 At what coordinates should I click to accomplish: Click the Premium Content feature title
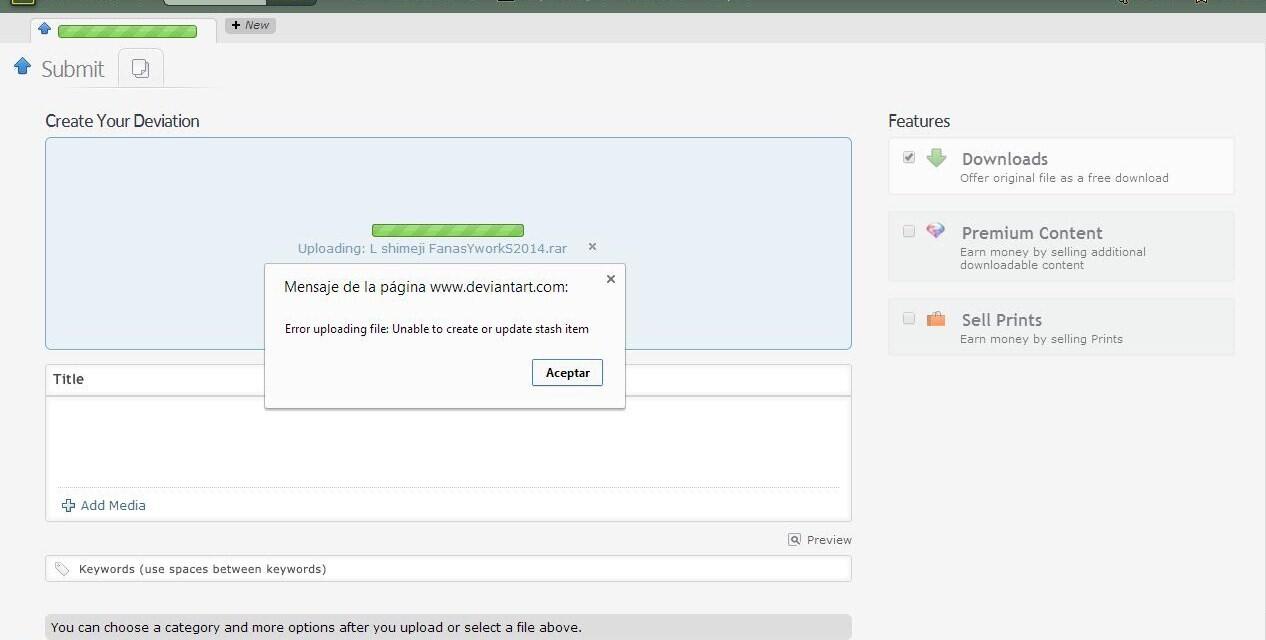coord(1032,233)
